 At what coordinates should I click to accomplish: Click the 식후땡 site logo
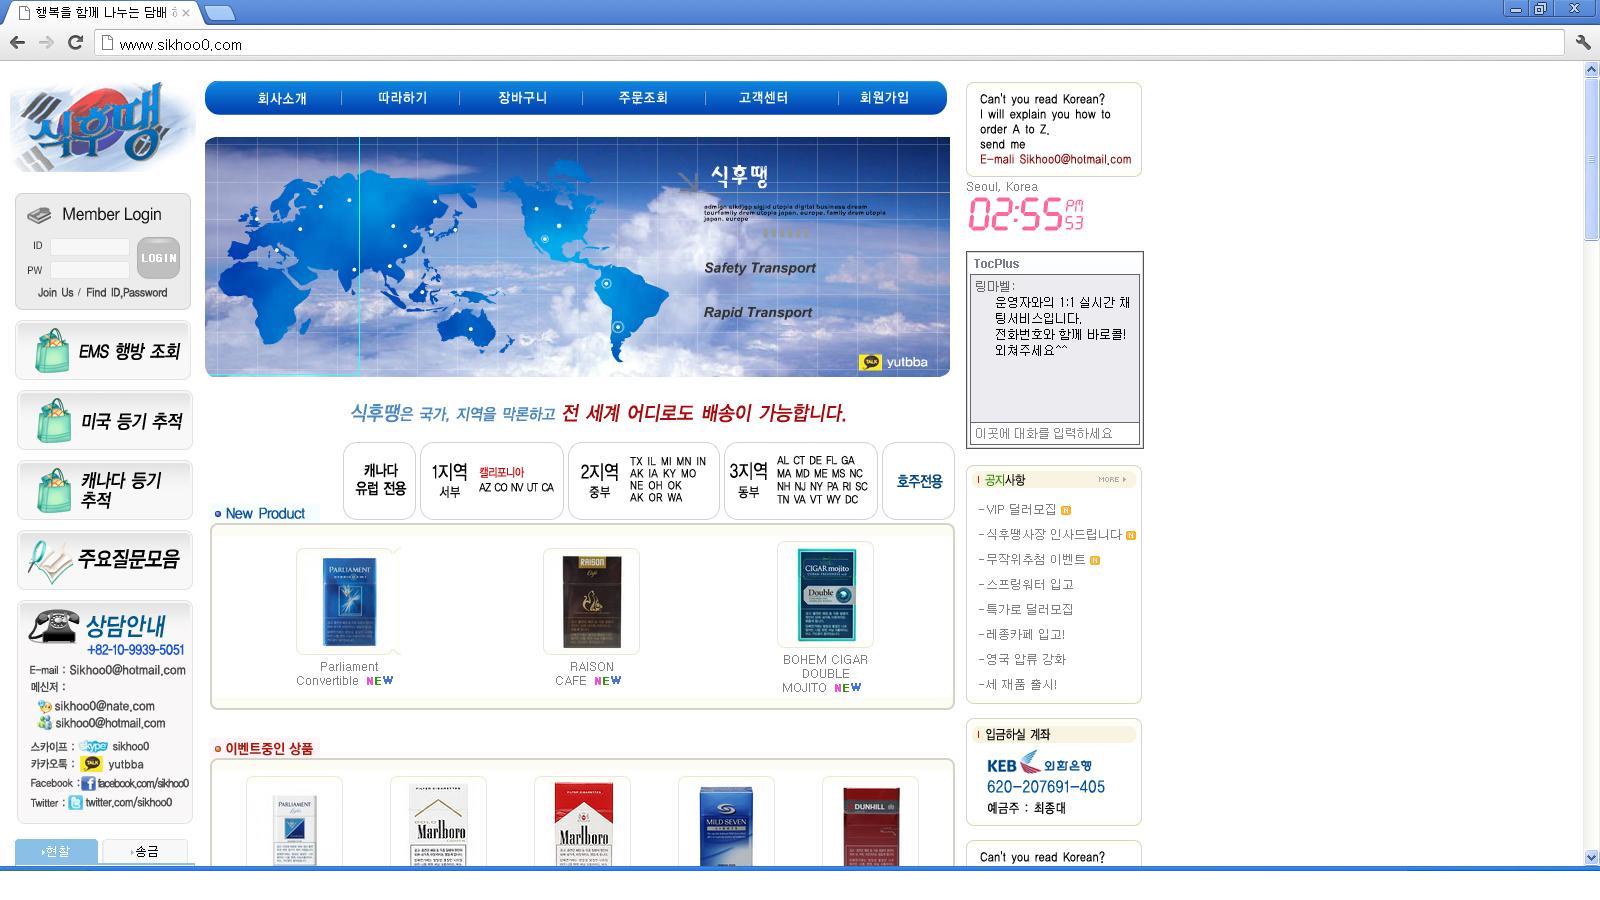pyautogui.click(x=100, y=127)
